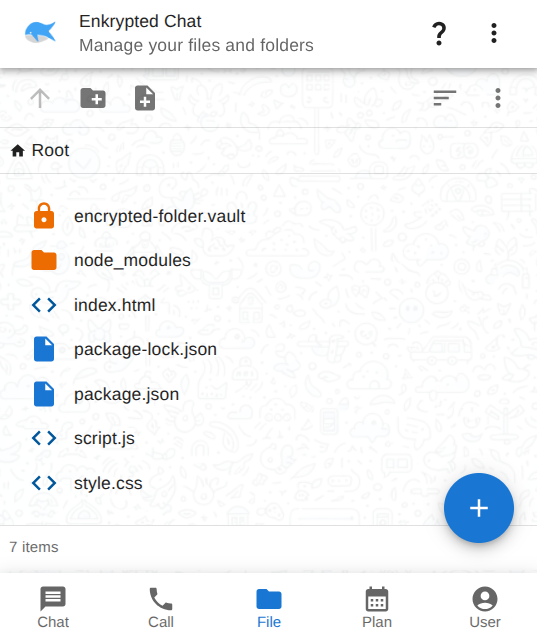The height and width of the screenshot is (643, 537).
Task: Click the document icon beside package-lock.json
Action: (44, 349)
